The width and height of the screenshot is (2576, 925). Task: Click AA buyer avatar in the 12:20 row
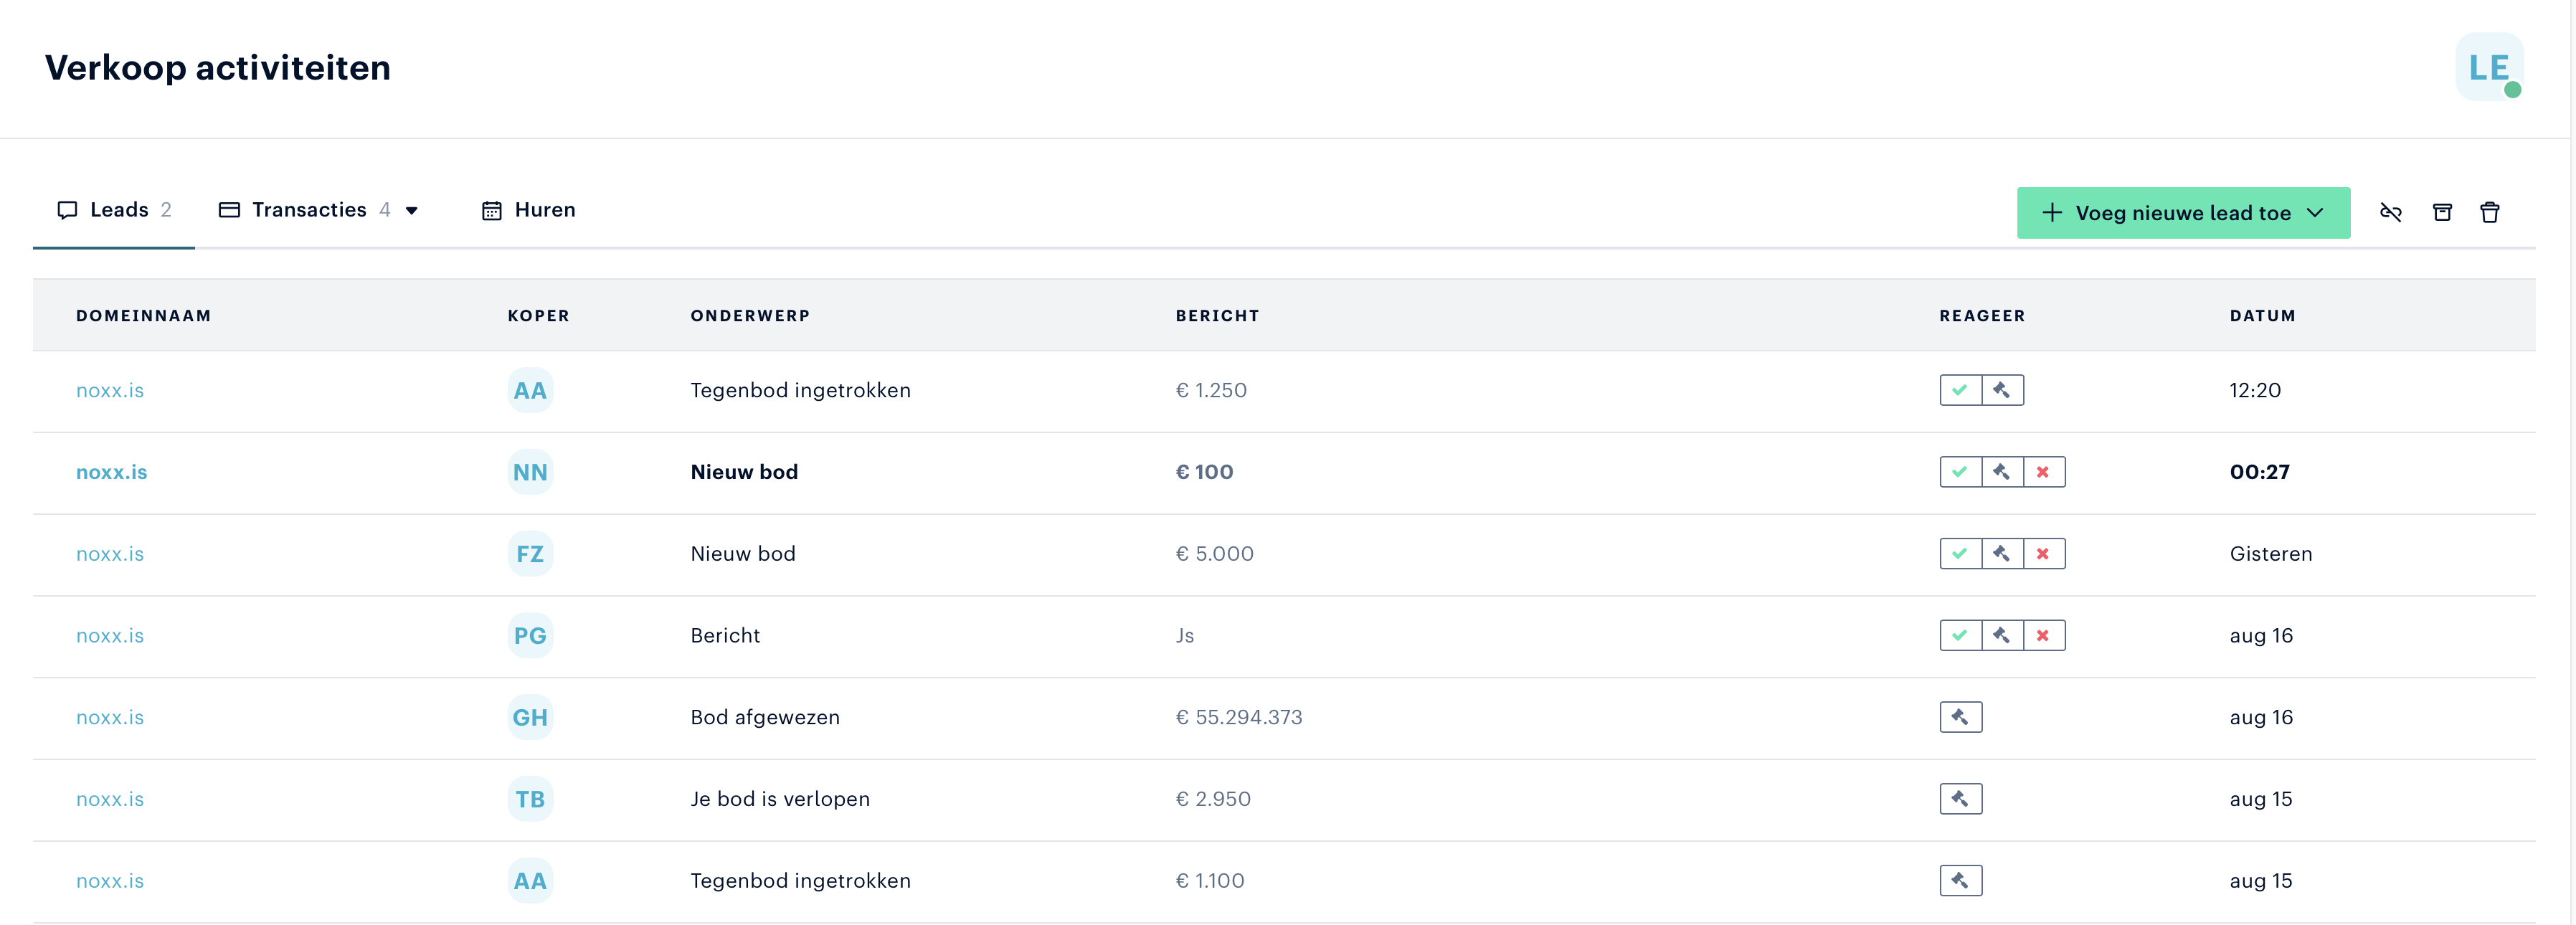530,391
